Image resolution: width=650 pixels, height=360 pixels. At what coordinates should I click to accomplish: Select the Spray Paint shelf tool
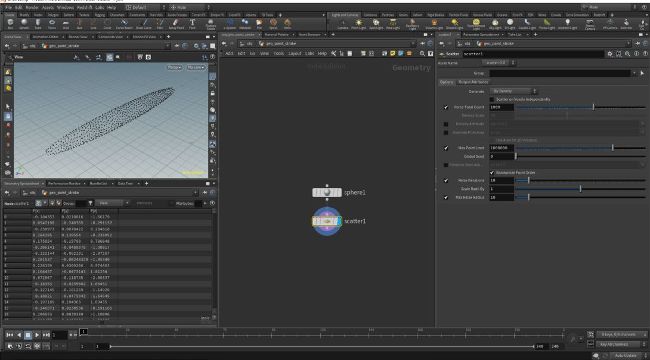click(176, 24)
